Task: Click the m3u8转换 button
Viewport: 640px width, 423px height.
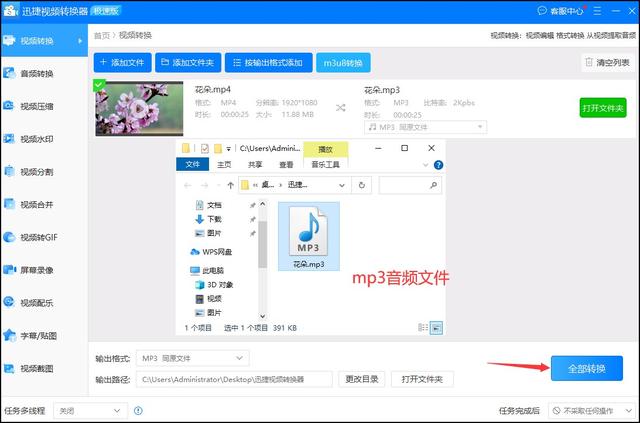Action: pos(343,63)
